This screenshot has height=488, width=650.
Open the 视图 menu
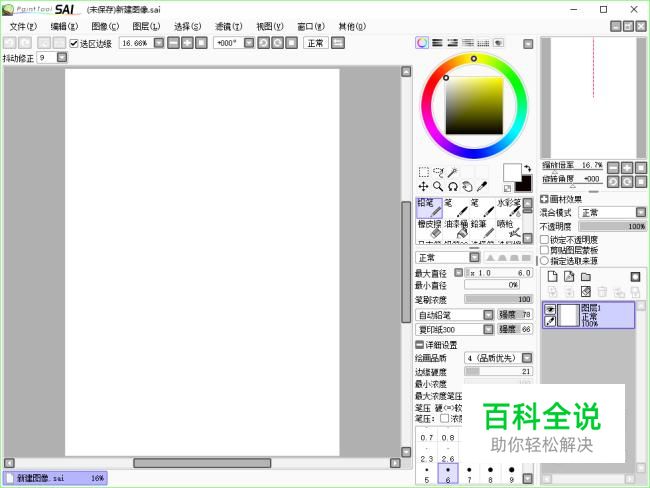[x=270, y=27]
